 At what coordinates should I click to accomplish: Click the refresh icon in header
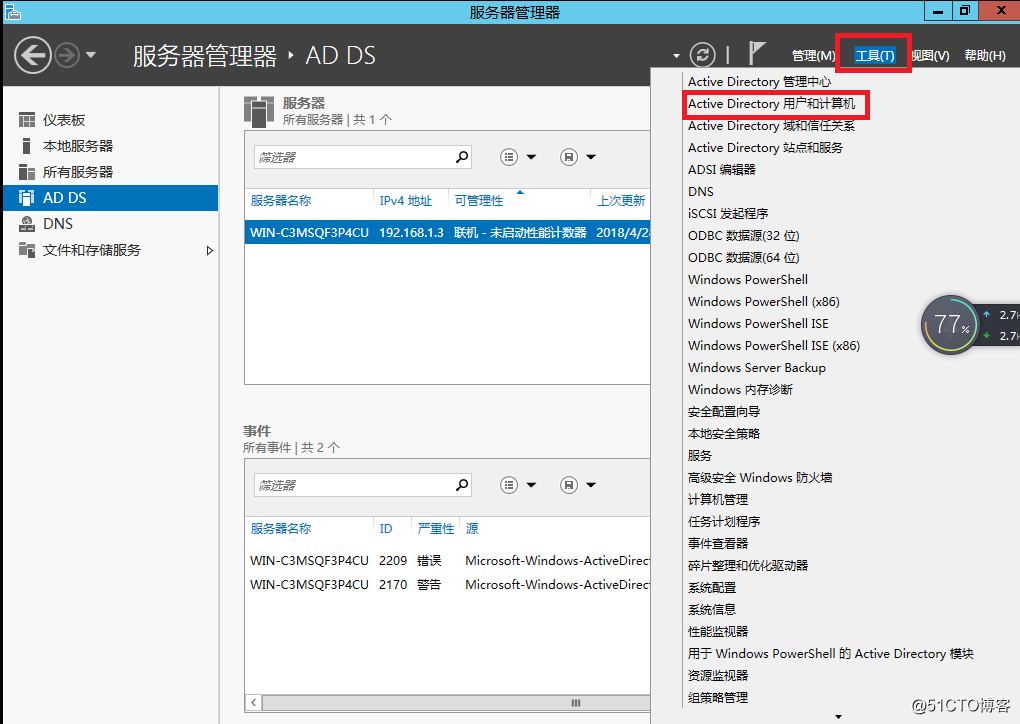(703, 55)
